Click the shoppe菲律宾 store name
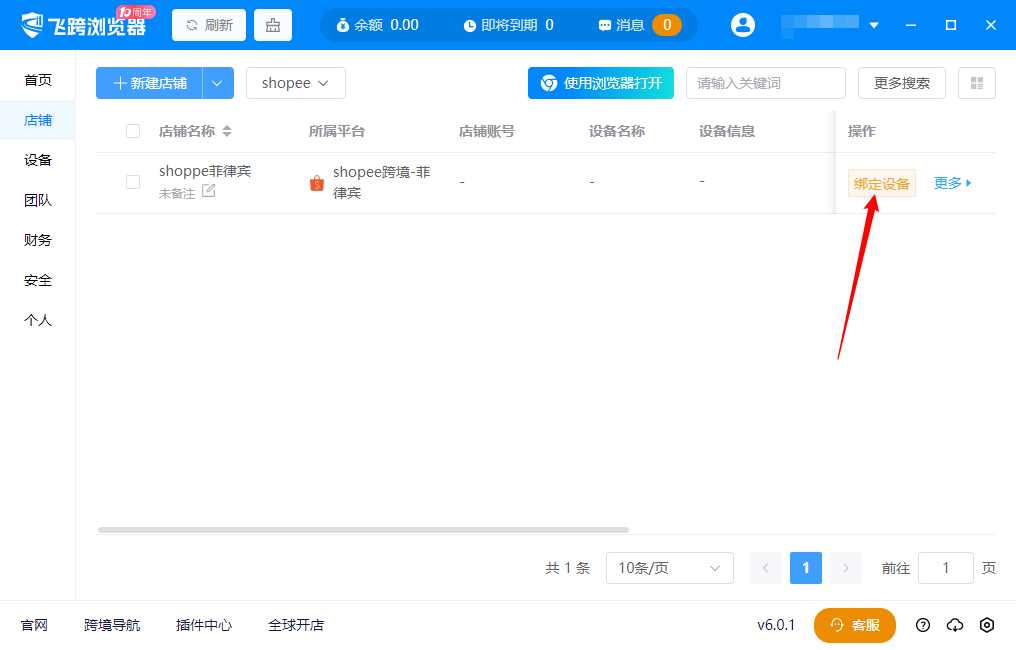 (205, 171)
